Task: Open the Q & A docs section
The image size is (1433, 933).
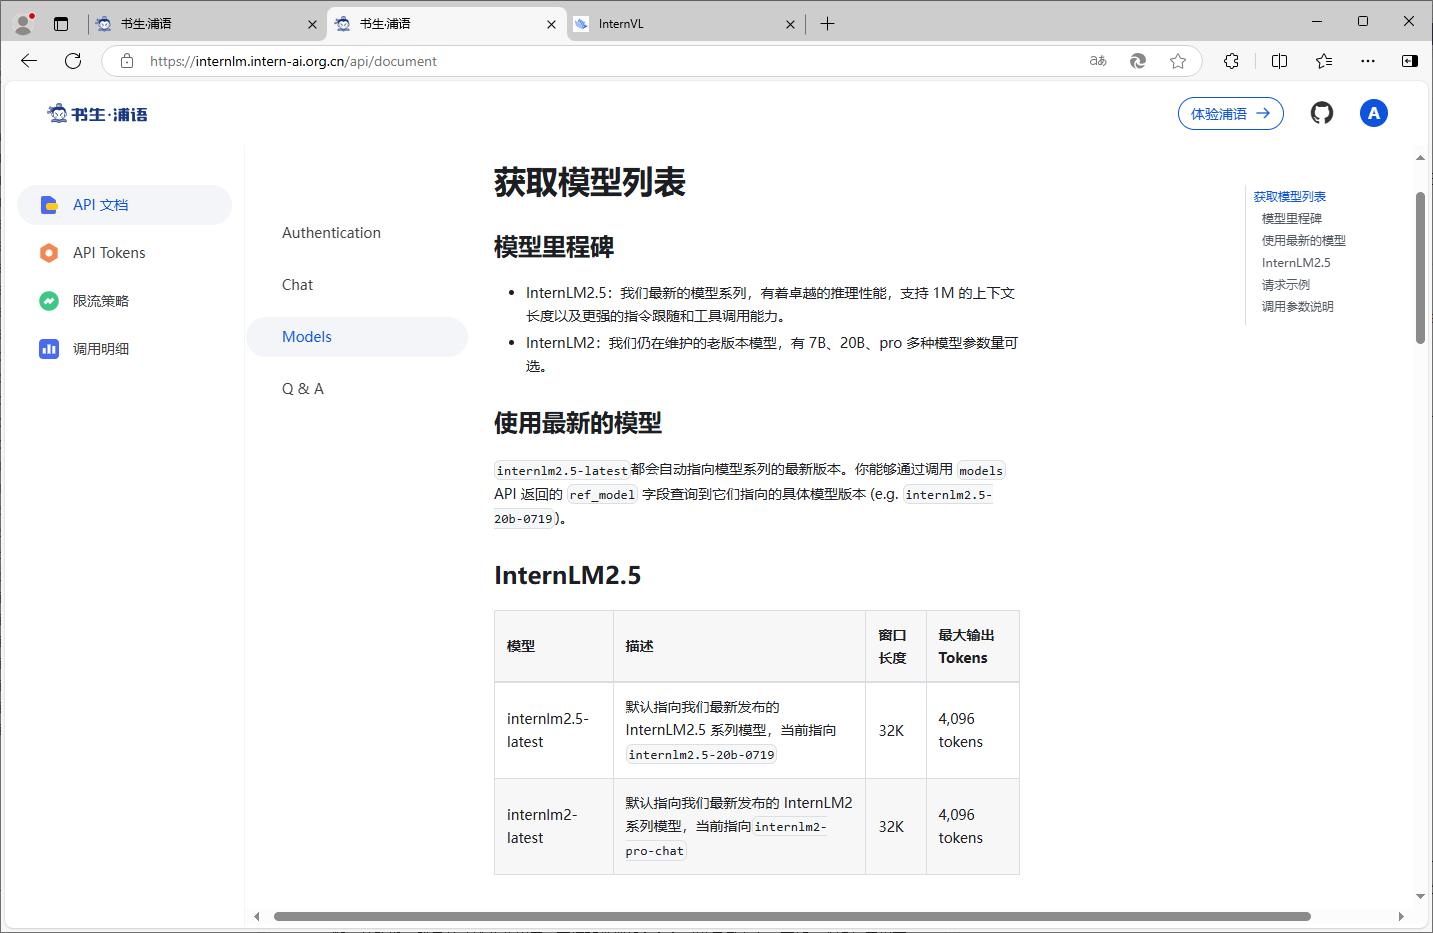Action: (303, 389)
